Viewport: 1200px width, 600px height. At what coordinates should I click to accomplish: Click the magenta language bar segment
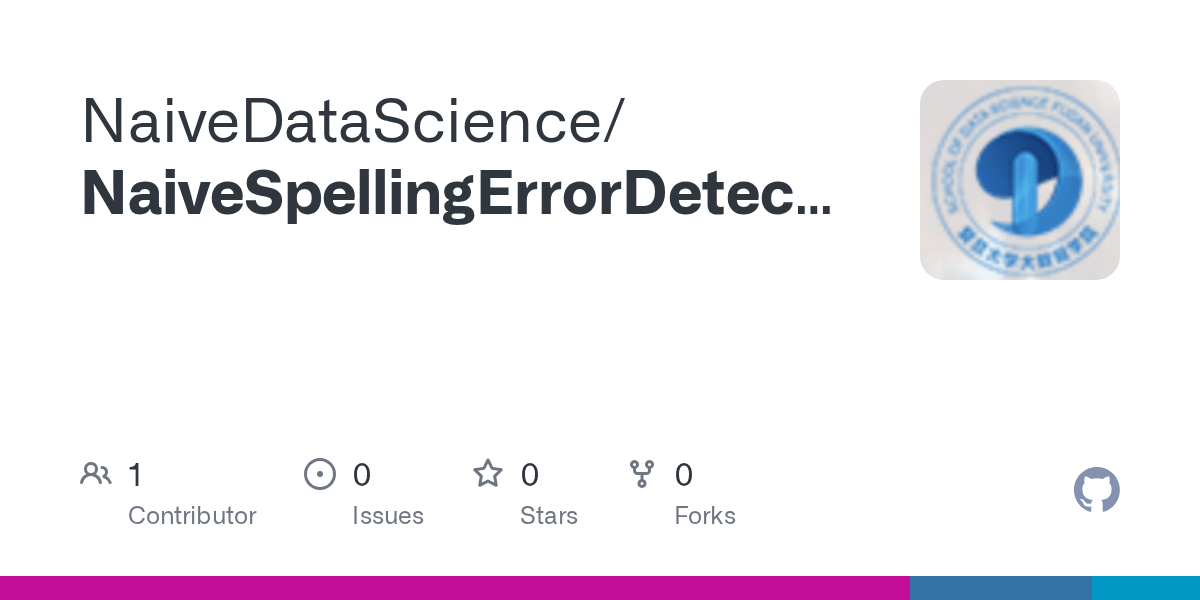click(x=455, y=588)
